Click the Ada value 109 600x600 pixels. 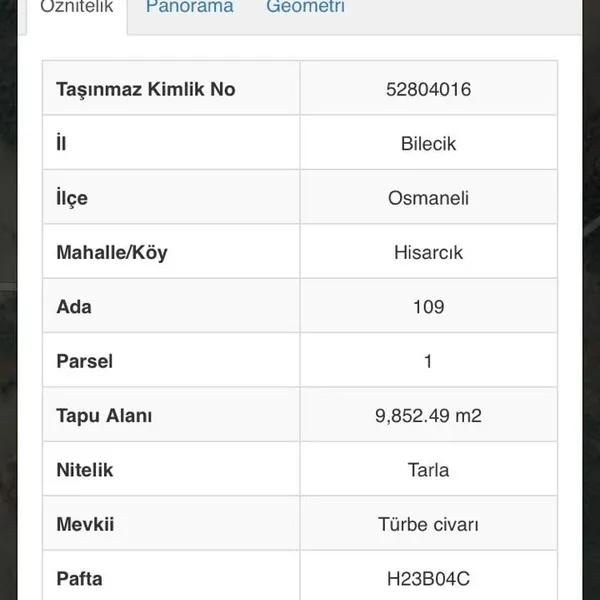tap(428, 307)
